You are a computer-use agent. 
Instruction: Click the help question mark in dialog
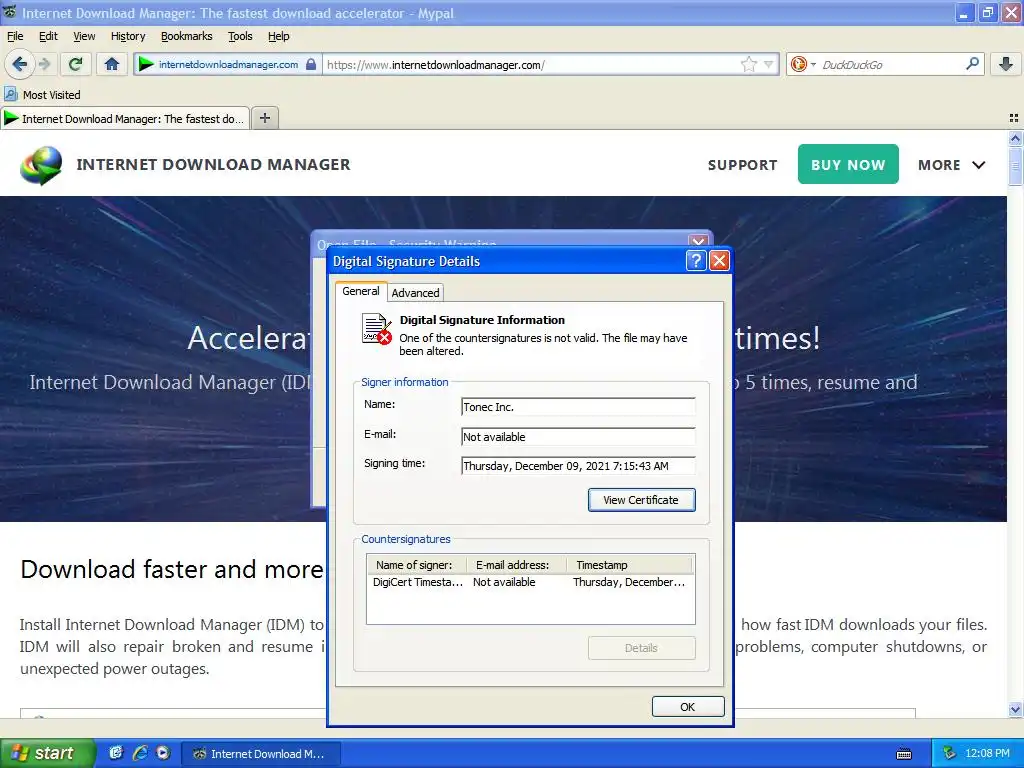tap(696, 261)
